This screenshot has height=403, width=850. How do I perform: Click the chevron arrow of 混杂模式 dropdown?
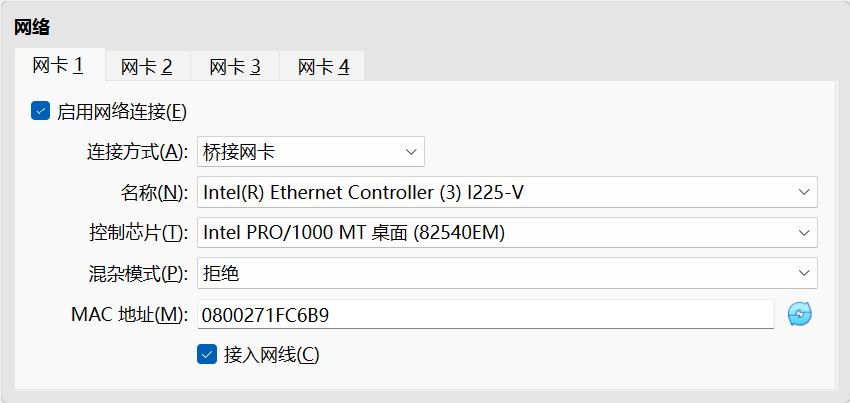803,273
